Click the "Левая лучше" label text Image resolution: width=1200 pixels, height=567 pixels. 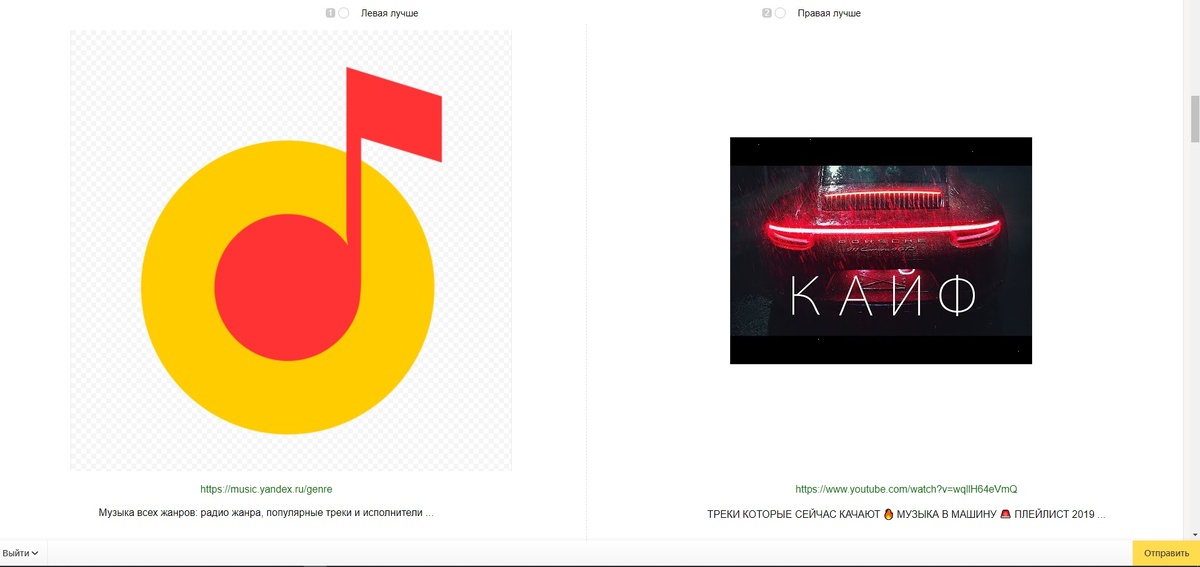[390, 13]
